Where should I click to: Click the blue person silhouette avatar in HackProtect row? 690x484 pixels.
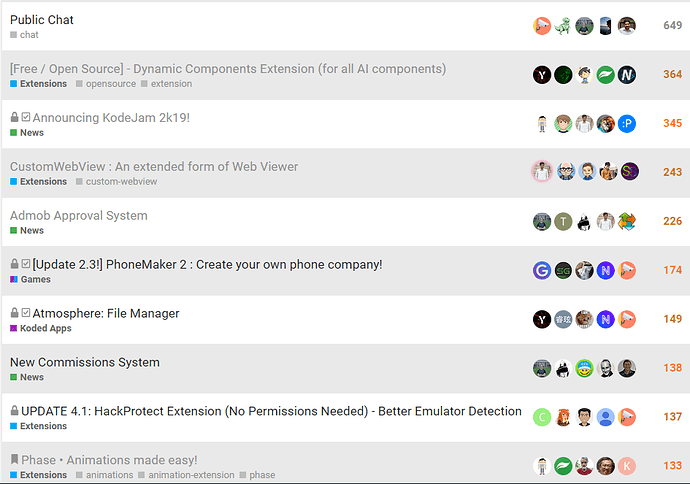pos(606,417)
